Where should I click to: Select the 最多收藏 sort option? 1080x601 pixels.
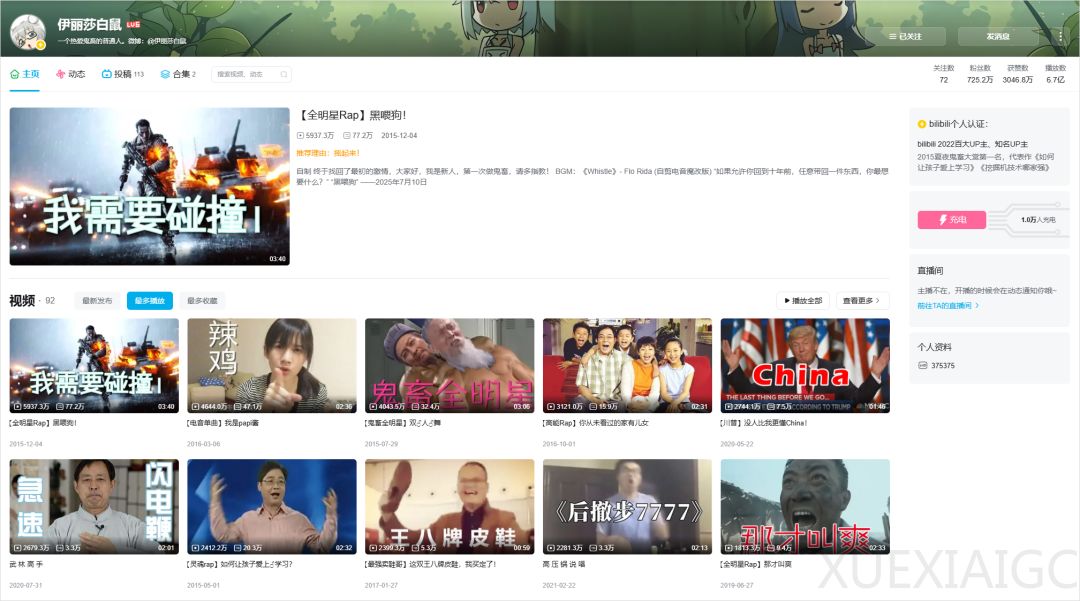tap(202, 301)
